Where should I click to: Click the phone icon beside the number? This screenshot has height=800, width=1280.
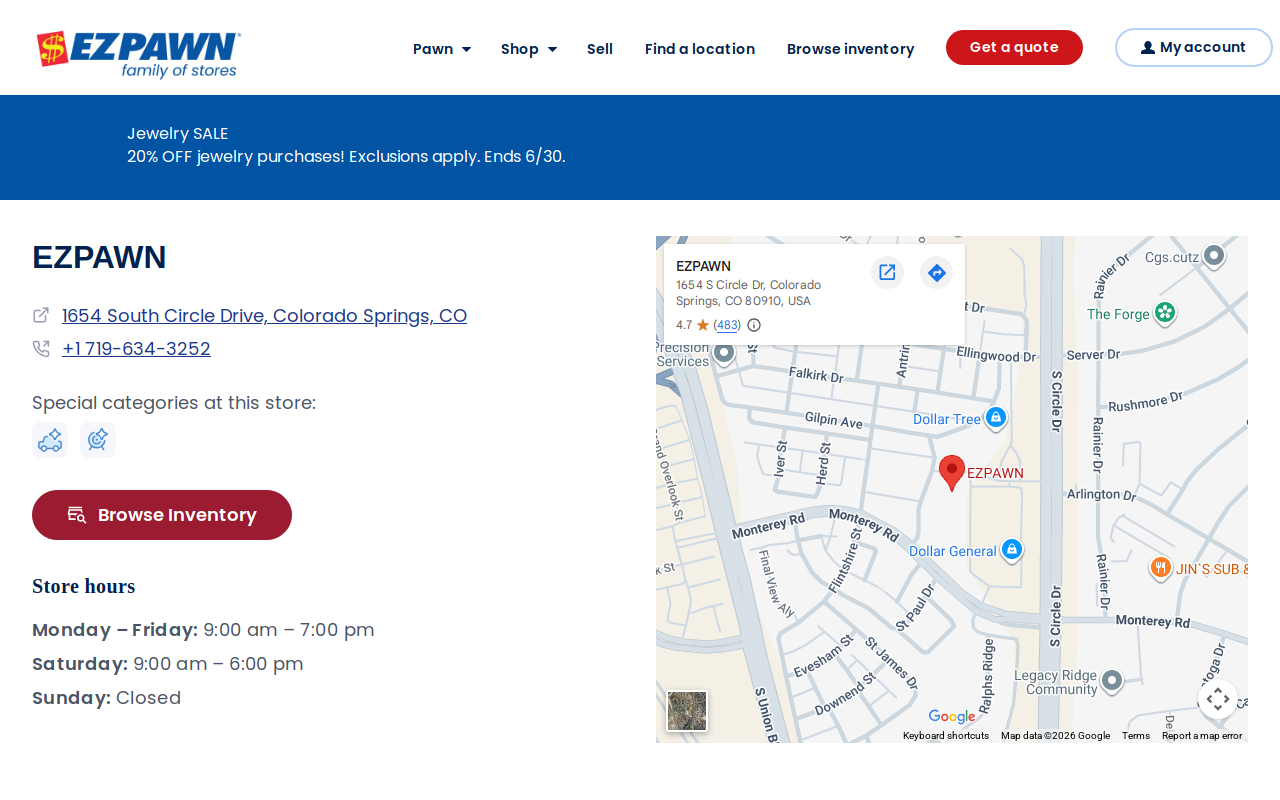[x=41, y=349]
